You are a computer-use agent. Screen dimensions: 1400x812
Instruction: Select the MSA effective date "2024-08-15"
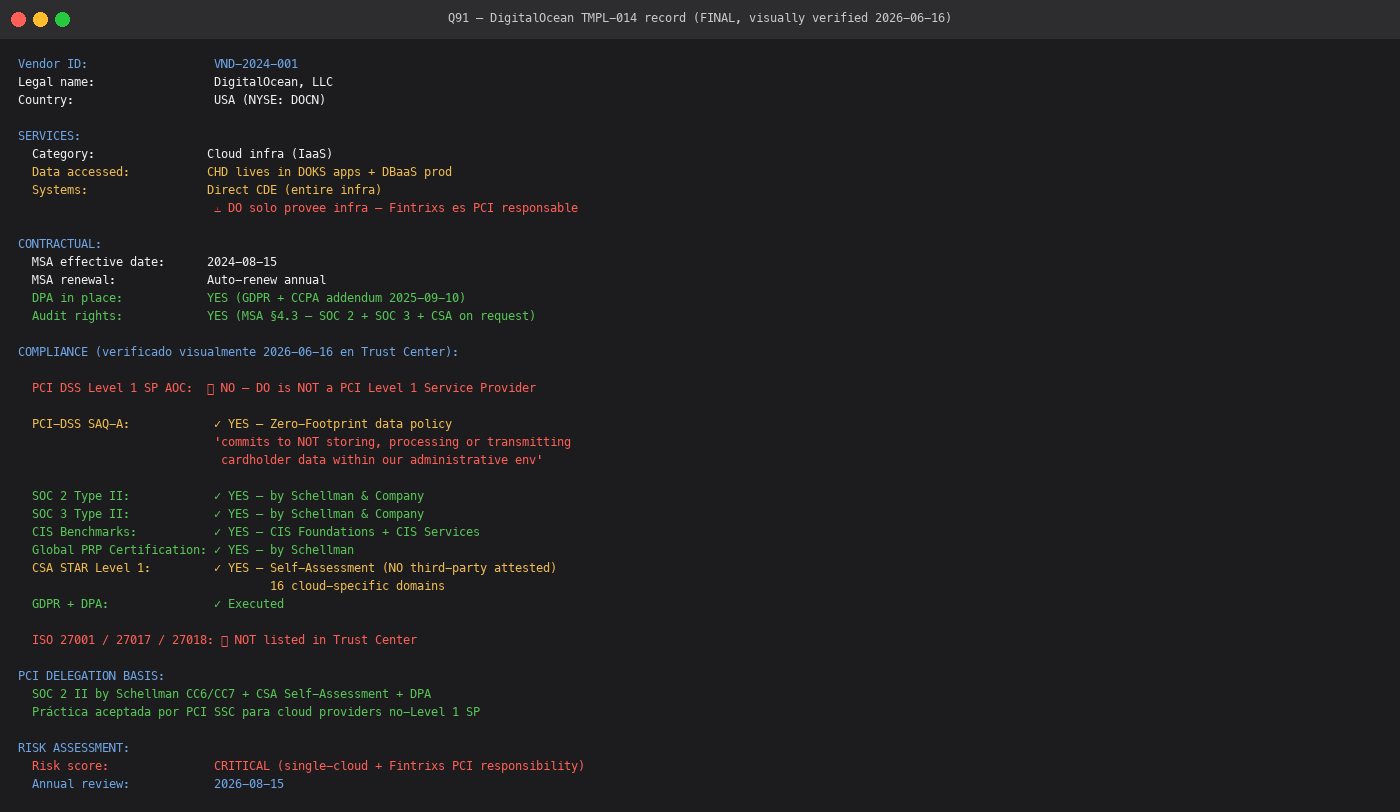click(x=242, y=262)
